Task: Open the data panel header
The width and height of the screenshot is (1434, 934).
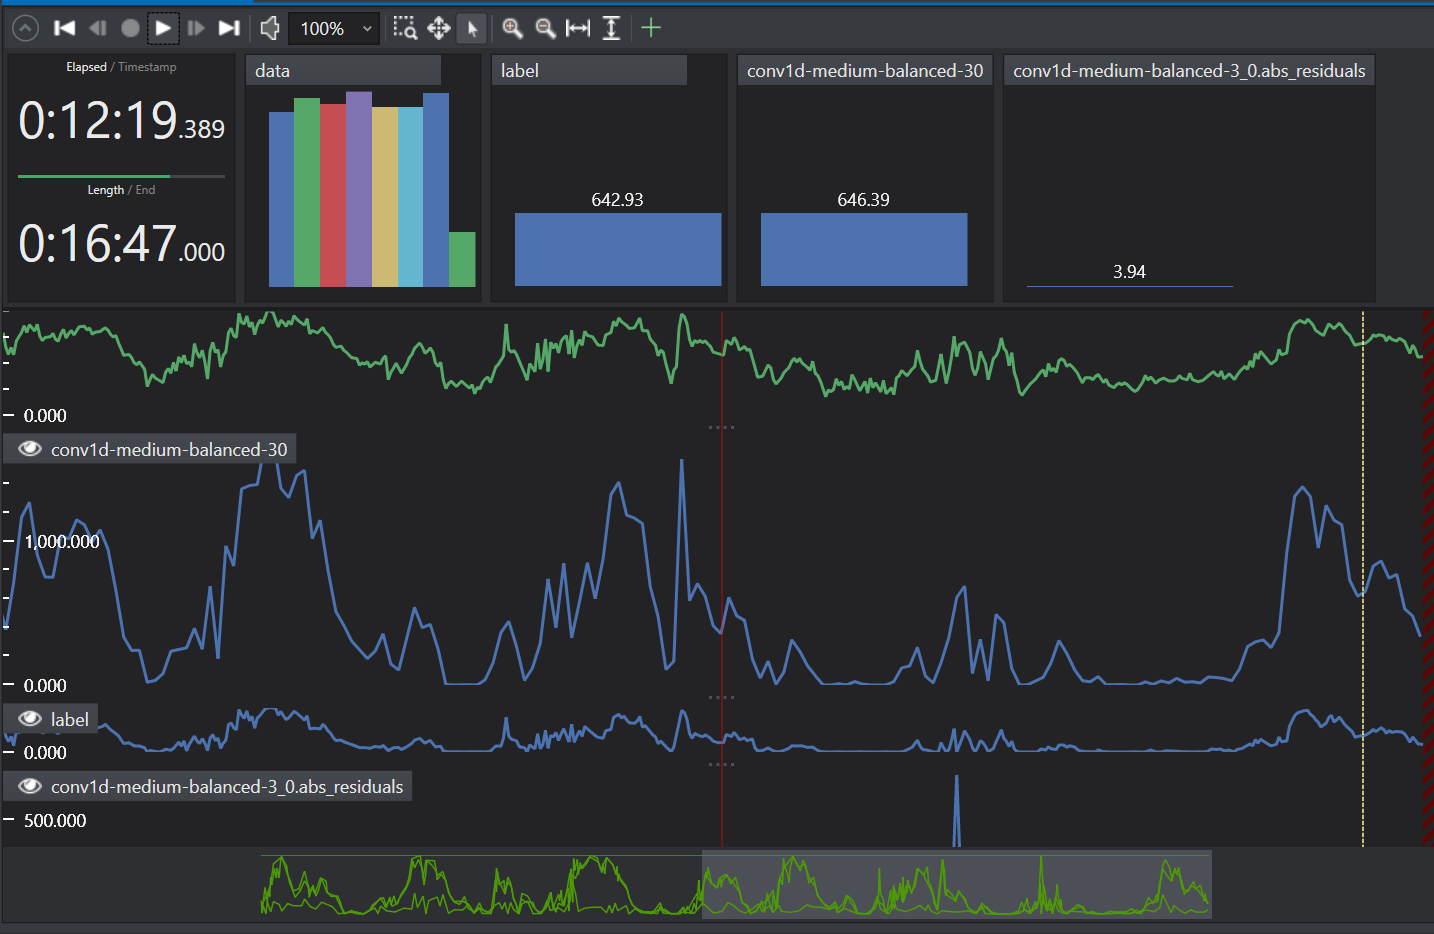Action: point(343,70)
